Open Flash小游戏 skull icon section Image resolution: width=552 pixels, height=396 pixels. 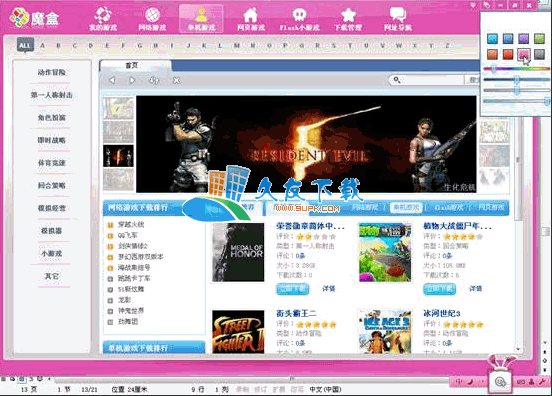[300, 18]
